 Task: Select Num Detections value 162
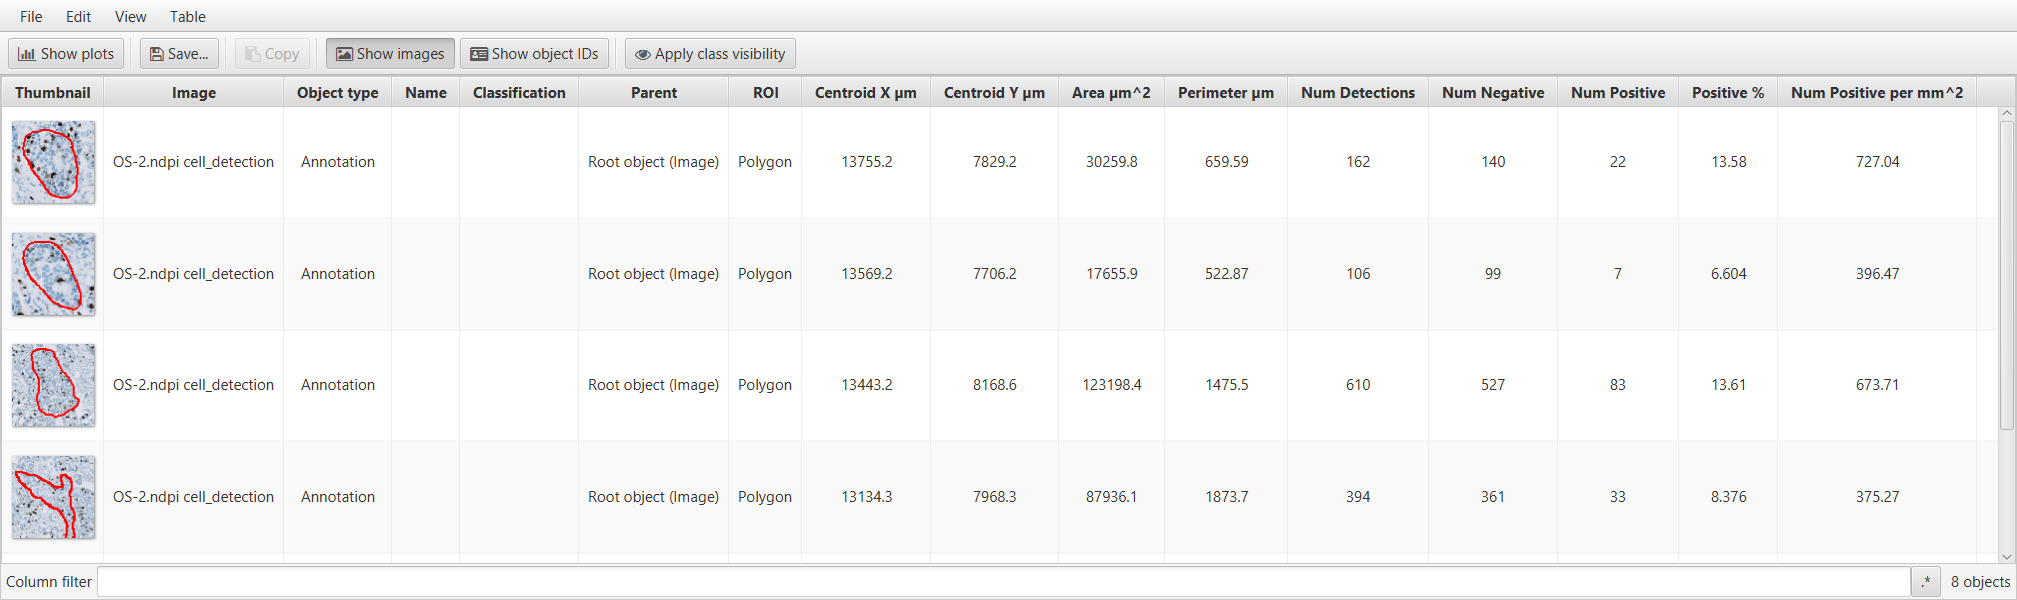(1358, 162)
